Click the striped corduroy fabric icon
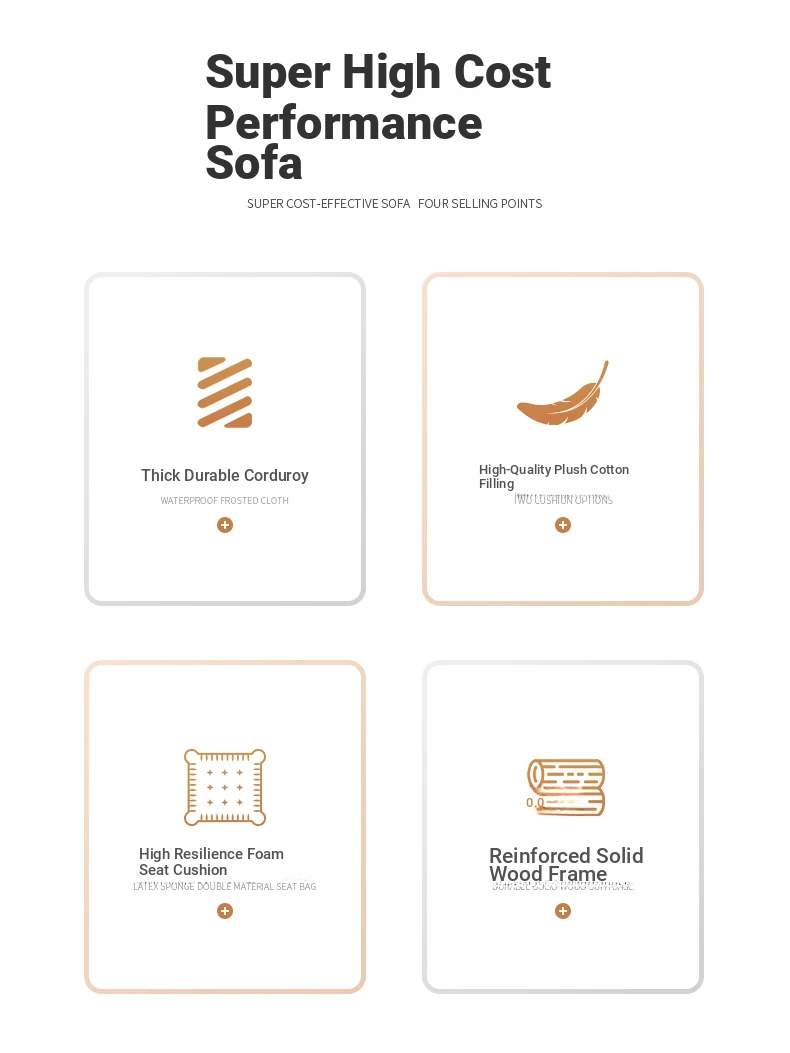Screen dimensions: 790x1053 (225, 392)
